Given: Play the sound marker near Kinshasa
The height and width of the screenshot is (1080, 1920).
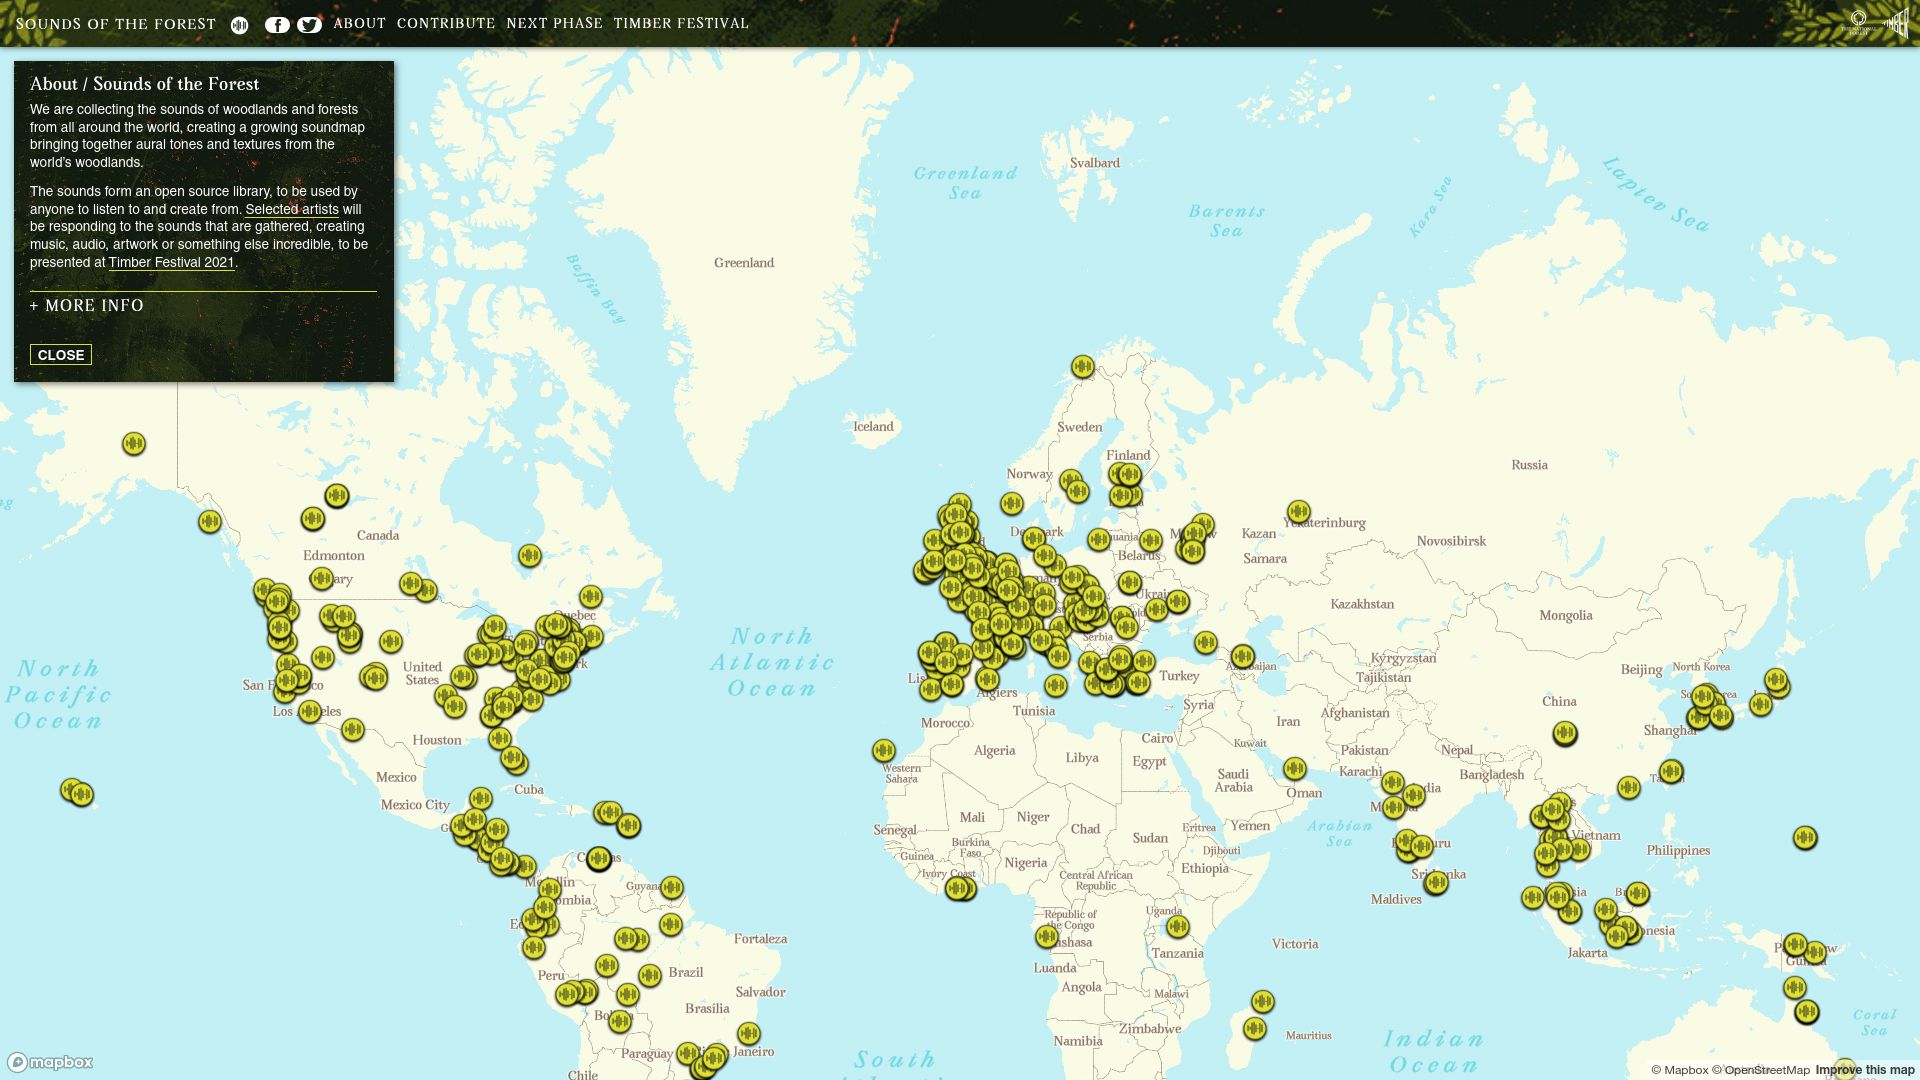Looking at the screenshot, I should click(x=1047, y=937).
